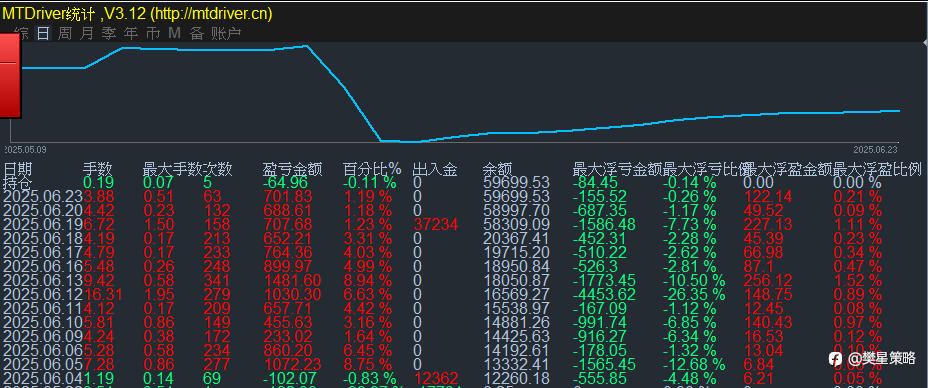The width and height of the screenshot is (928, 388).
Task: Select the 2025.06.06 date row
Action: click(x=43, y=350)
